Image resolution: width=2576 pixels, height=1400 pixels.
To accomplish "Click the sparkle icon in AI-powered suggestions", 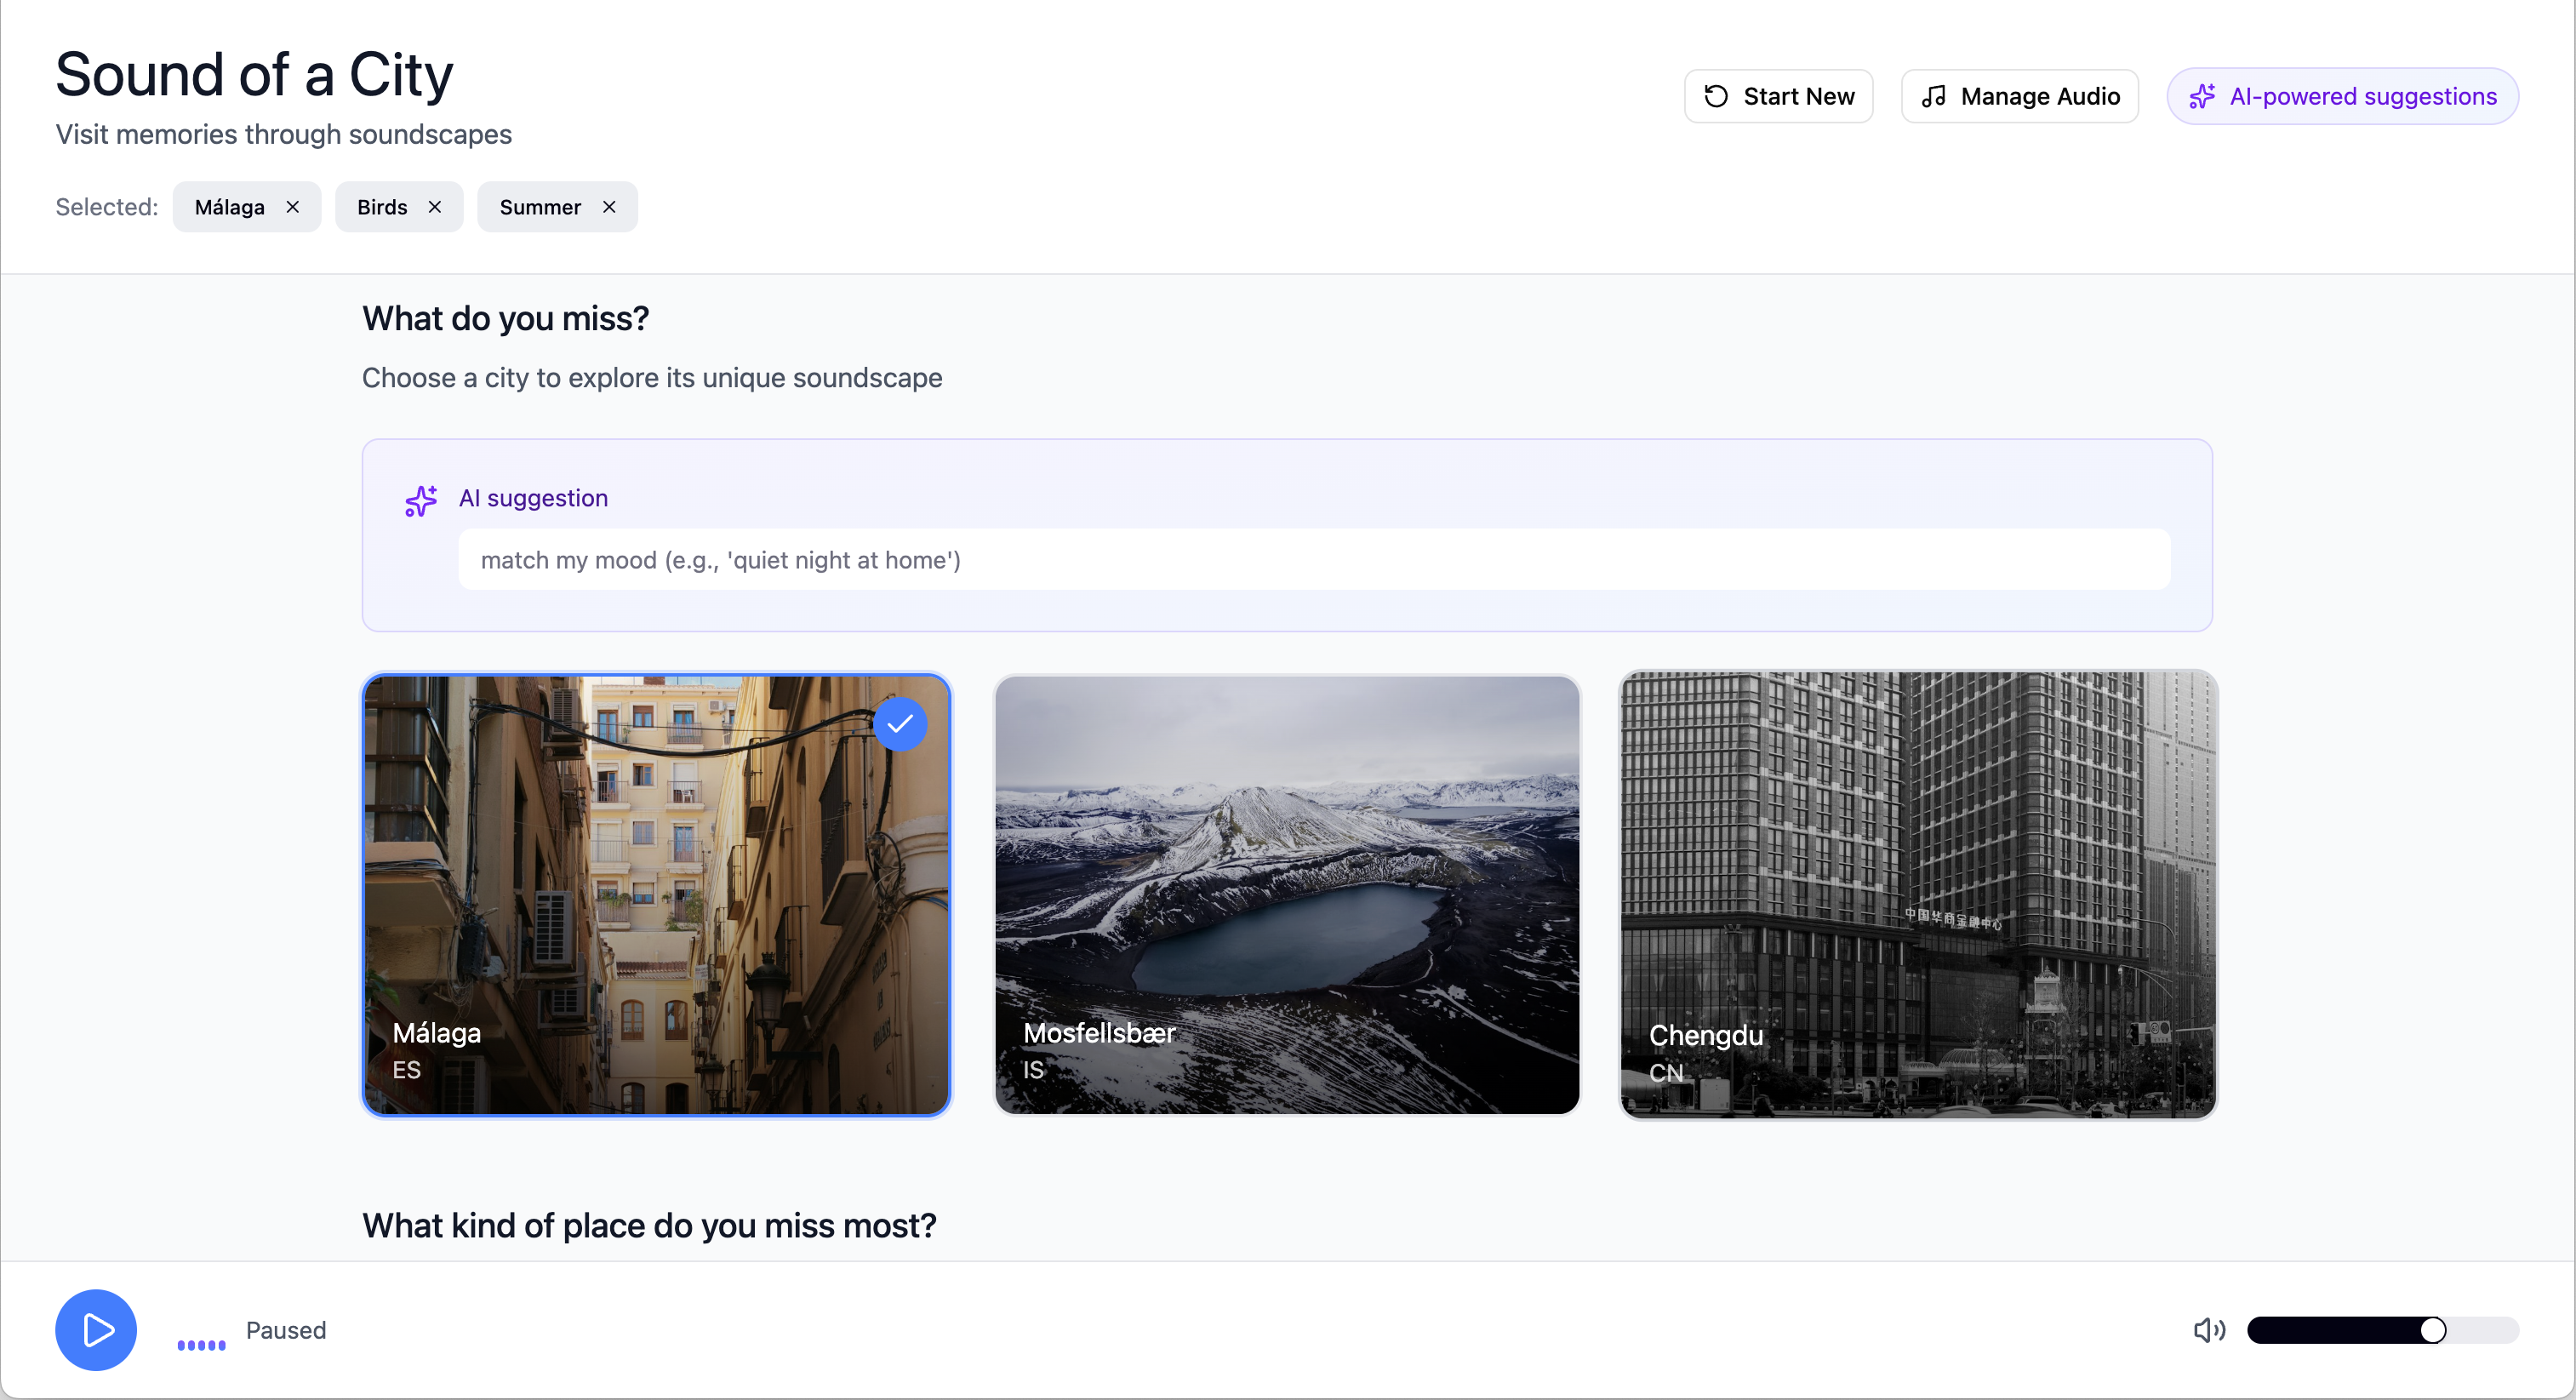I will click(2202, 96).
